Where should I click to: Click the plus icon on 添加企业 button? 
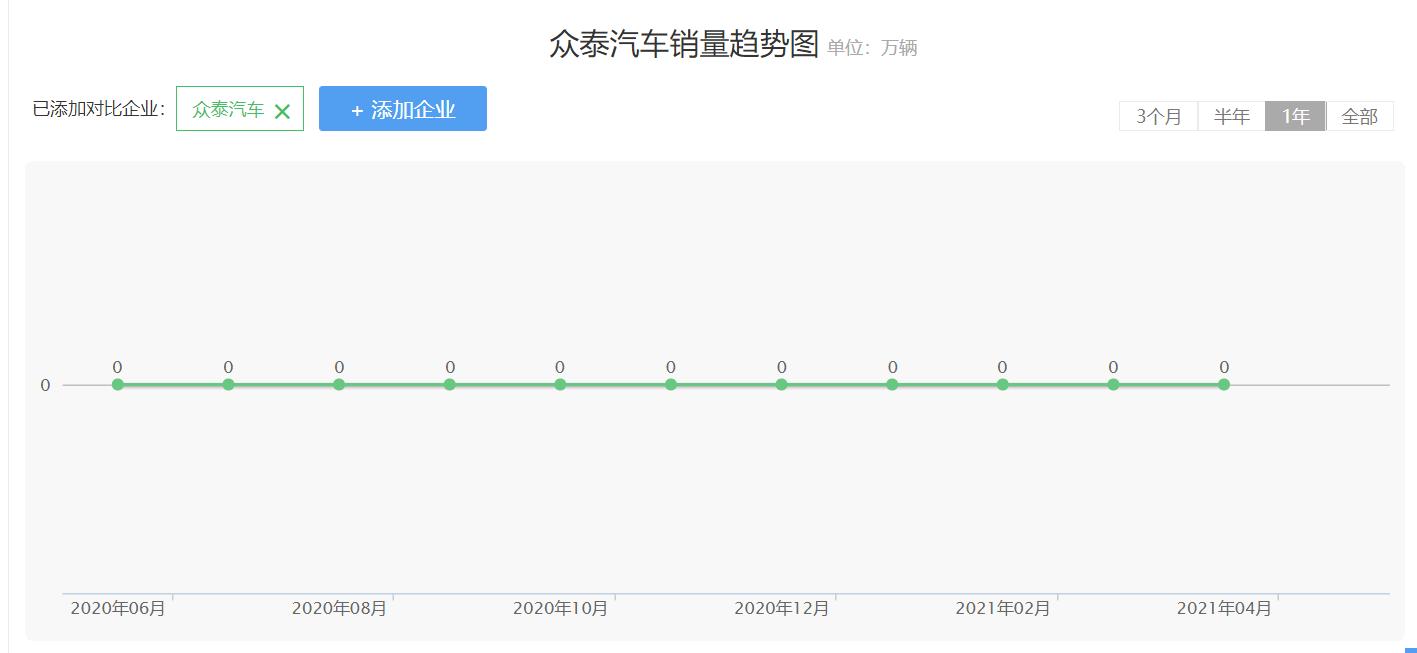coord(357,109)
